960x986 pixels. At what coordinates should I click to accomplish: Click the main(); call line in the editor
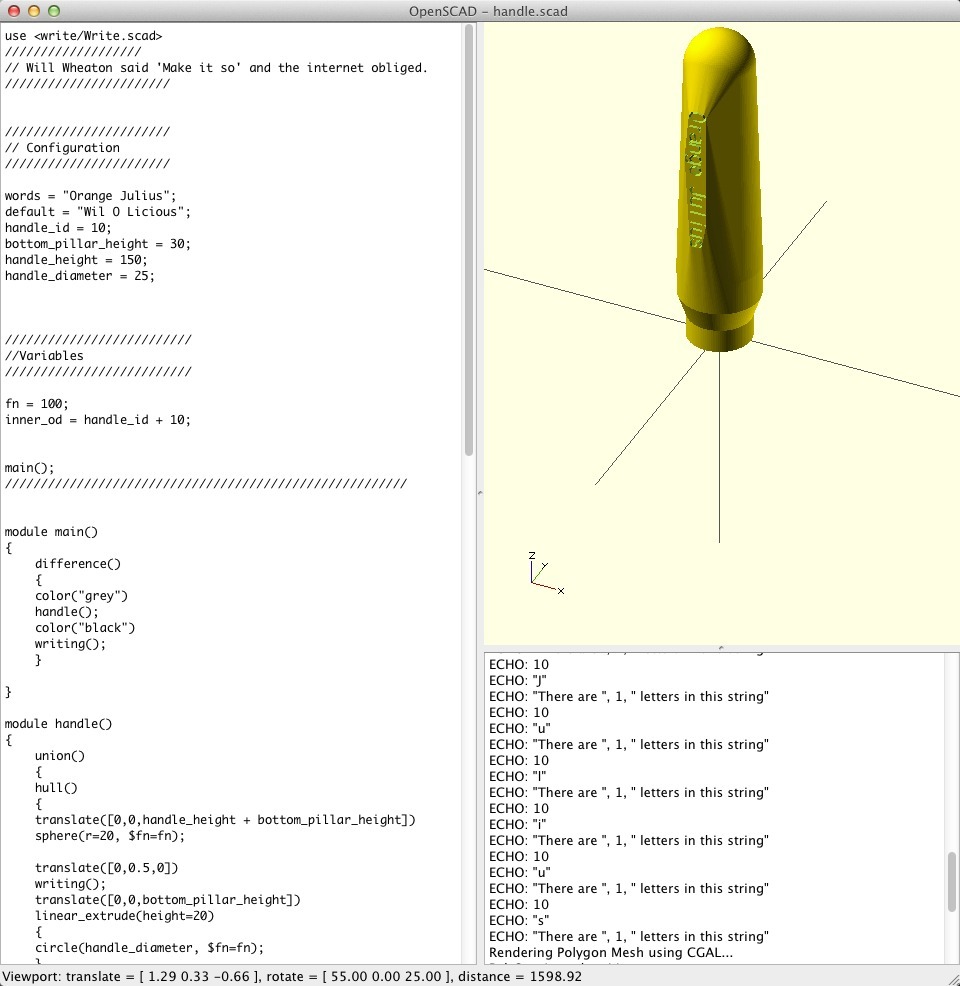pos(29,468)
